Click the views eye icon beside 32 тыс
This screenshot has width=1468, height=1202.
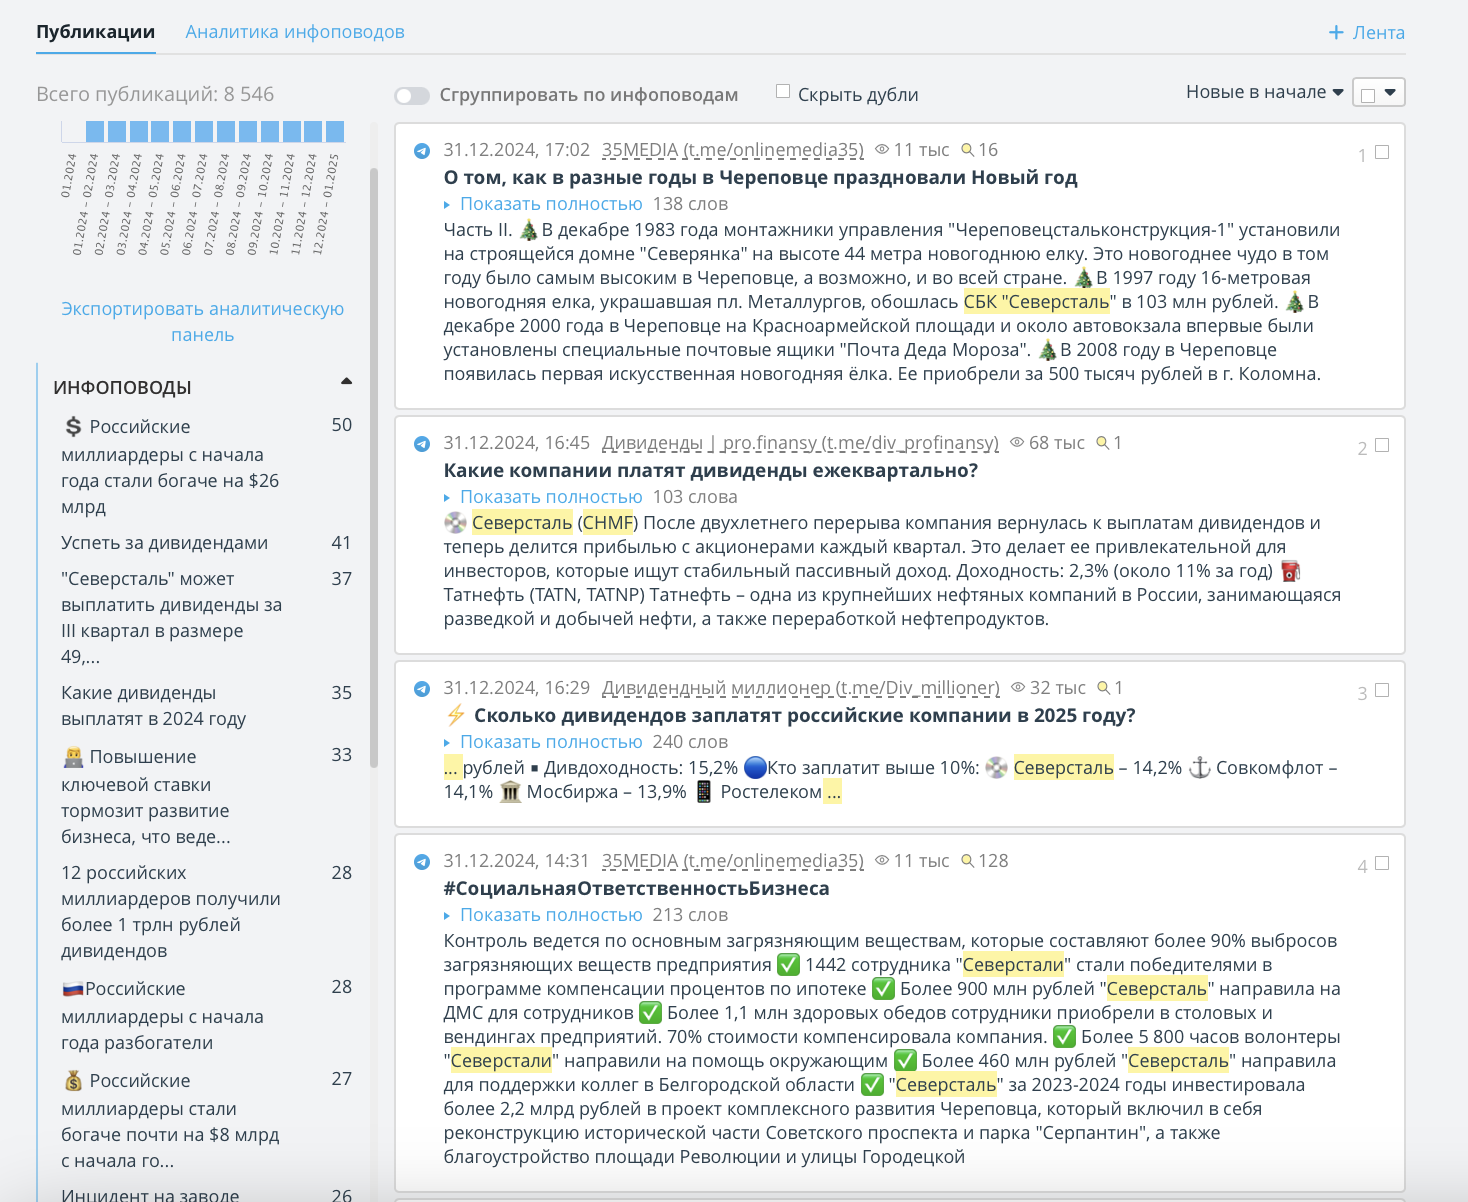click(x=1019, y=688)
